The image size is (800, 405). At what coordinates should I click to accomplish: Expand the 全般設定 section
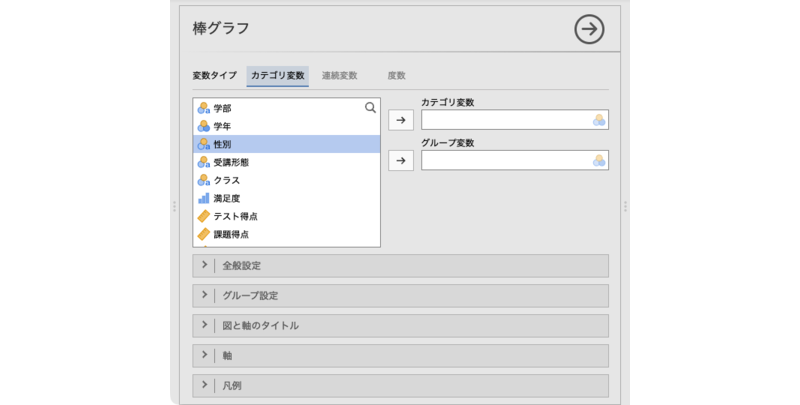(x=400, y=266)
